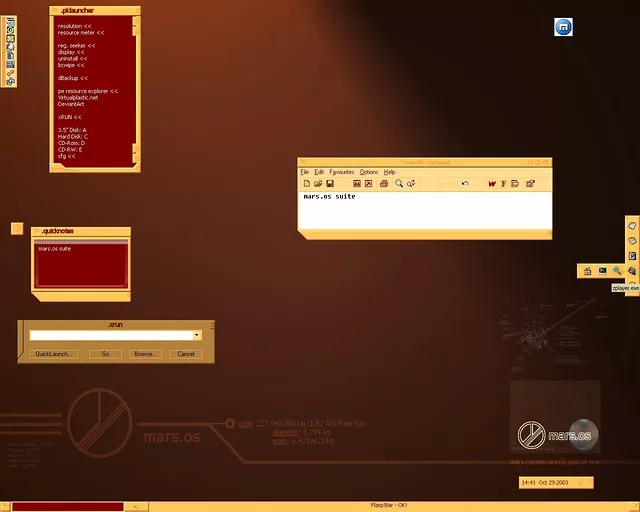The width and height of the screenshot is (640, 512).
Task: Open the Favourites menu in metapad
Action: [341, 172]
